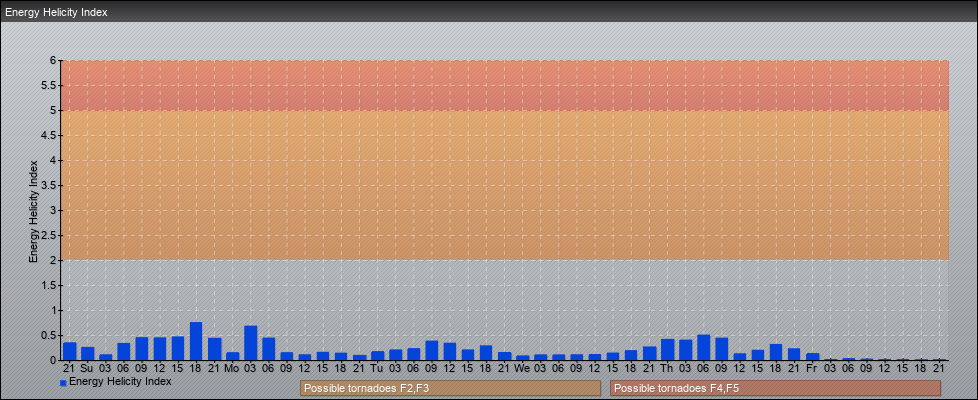Click the 'Mo' day label on x-axis

pyautogui.click(x=232, y=368)
